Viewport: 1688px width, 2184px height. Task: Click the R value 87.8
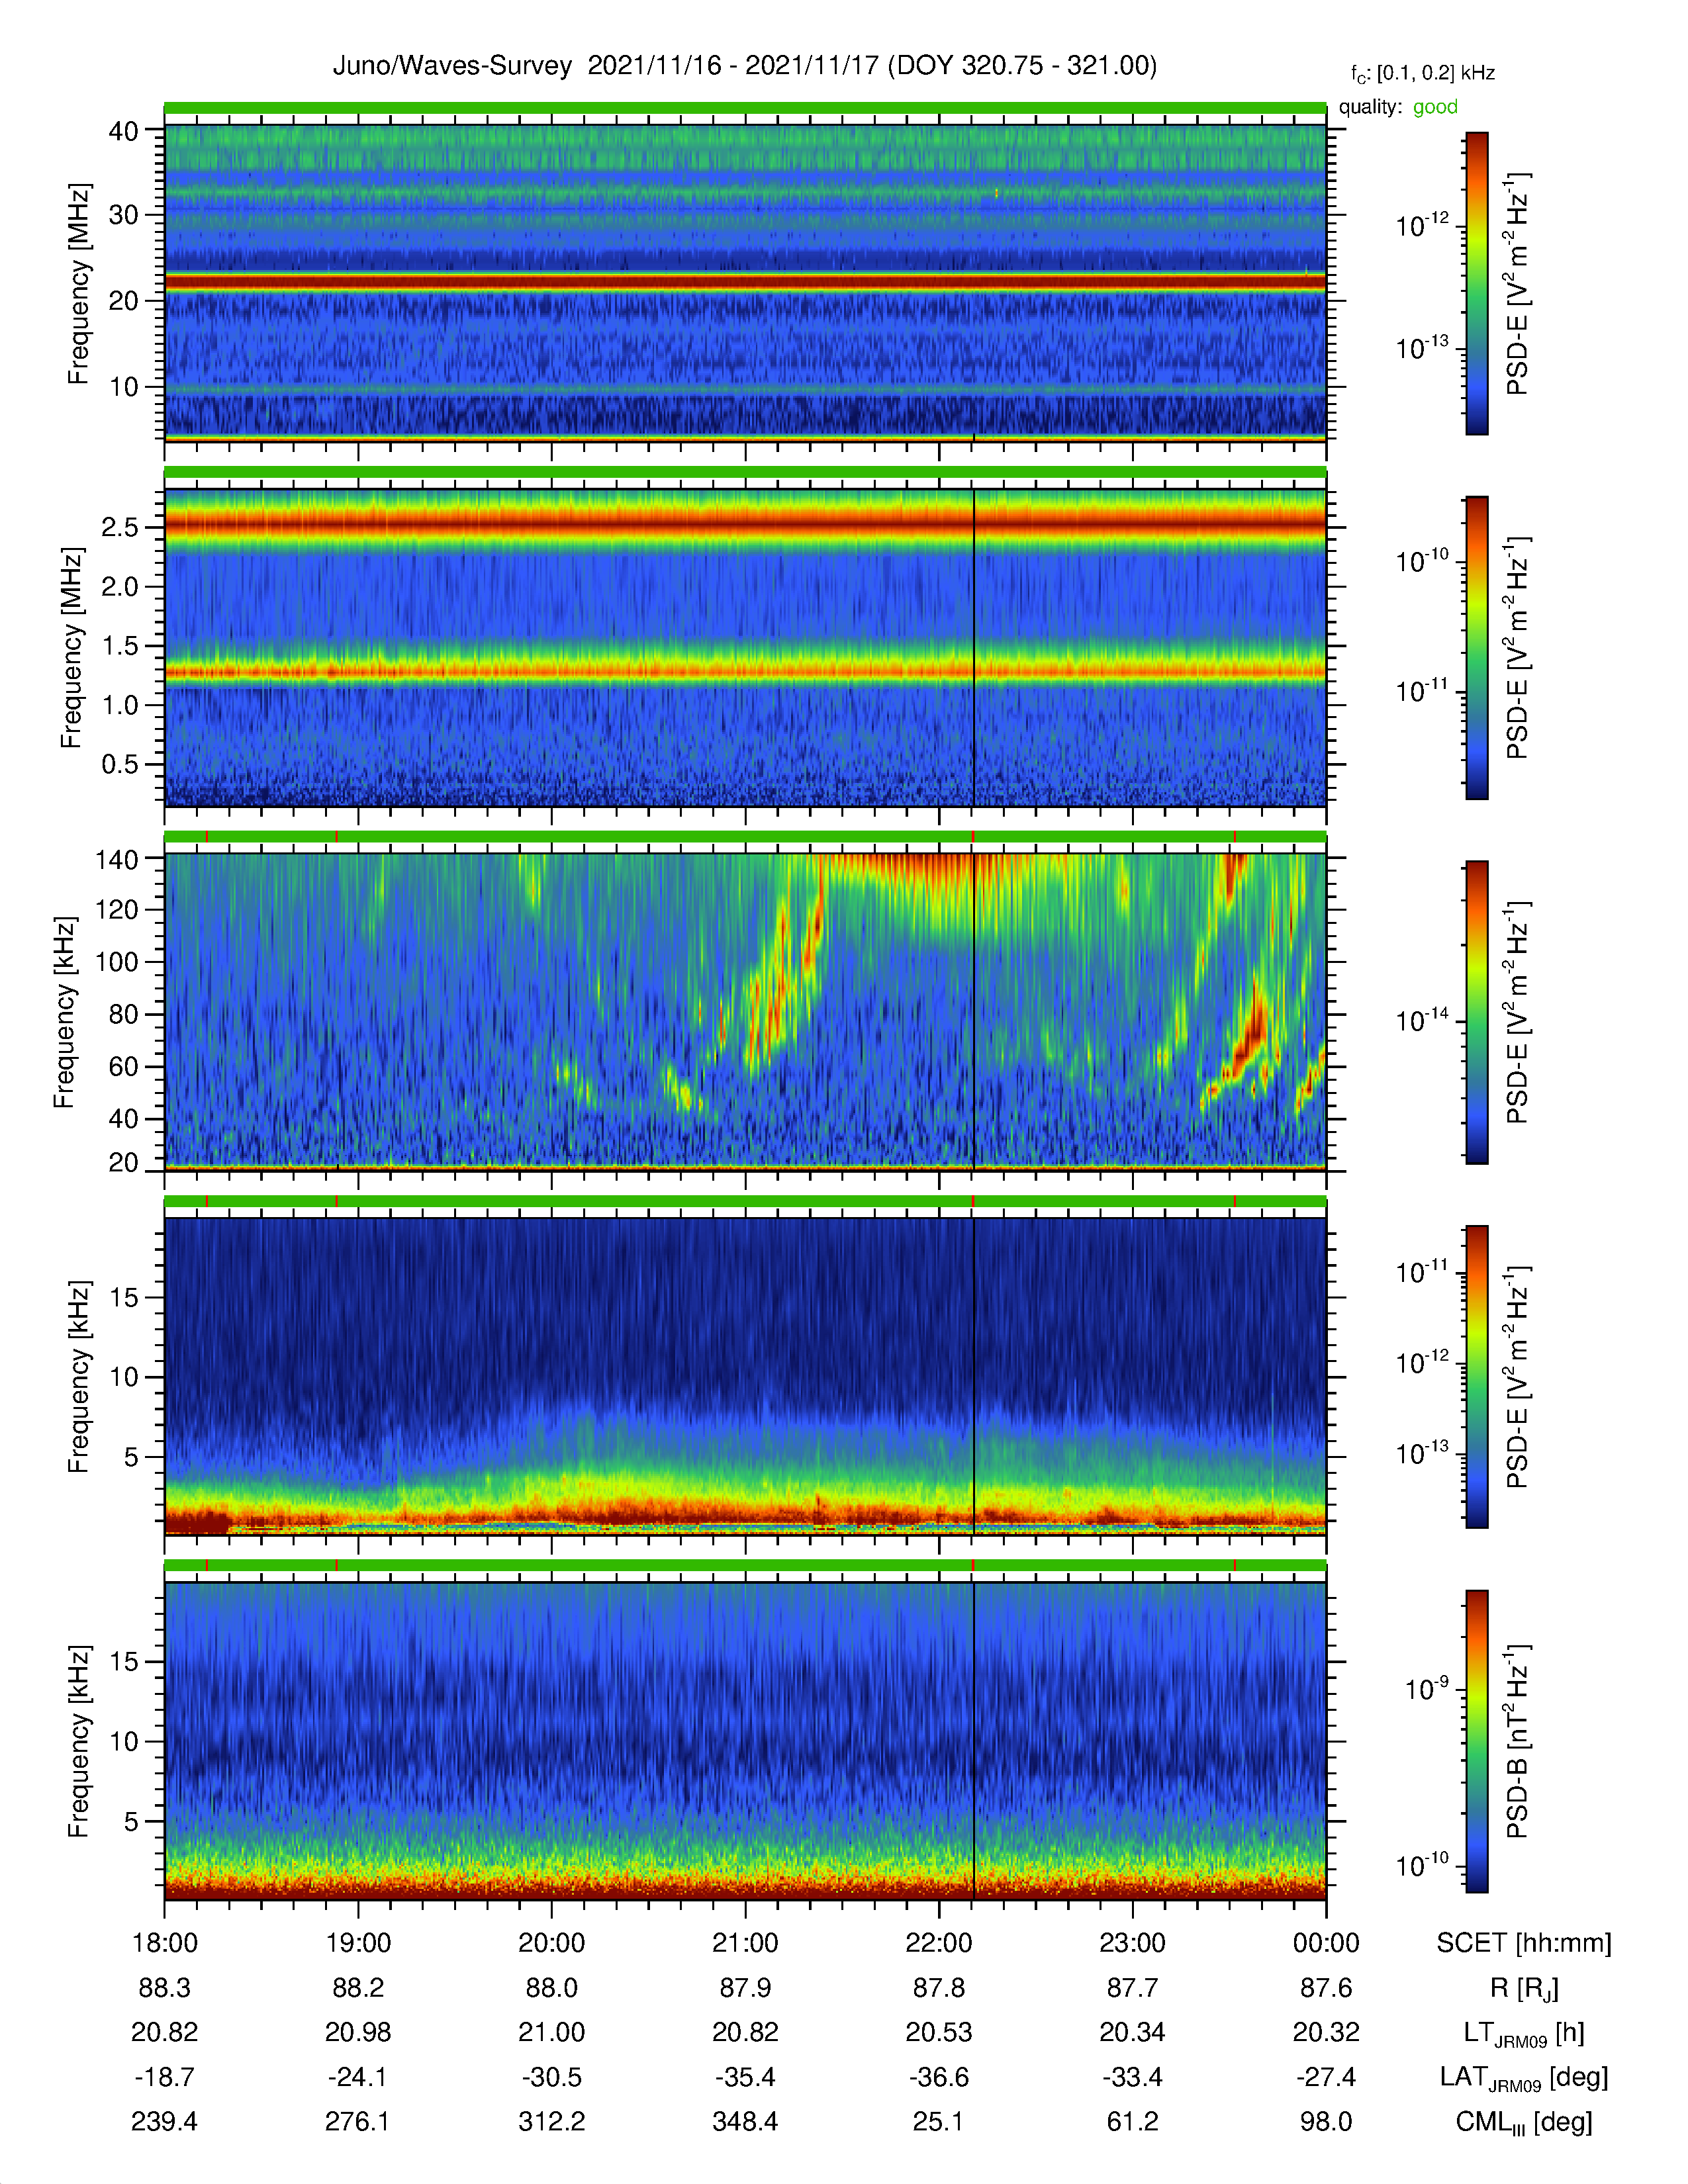[939, 1988]
